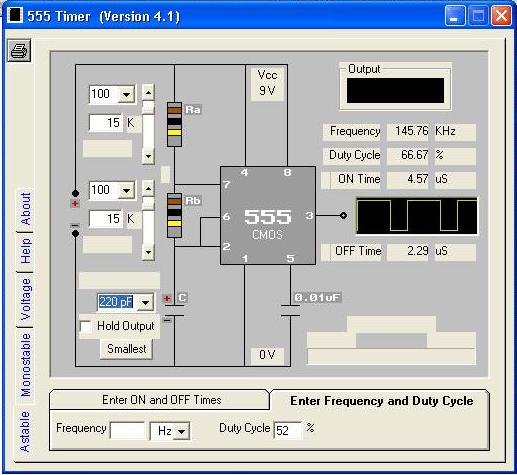Click the Rb slider down arrow
Screen dimensions: 517x475
click(x=148, y=252)
